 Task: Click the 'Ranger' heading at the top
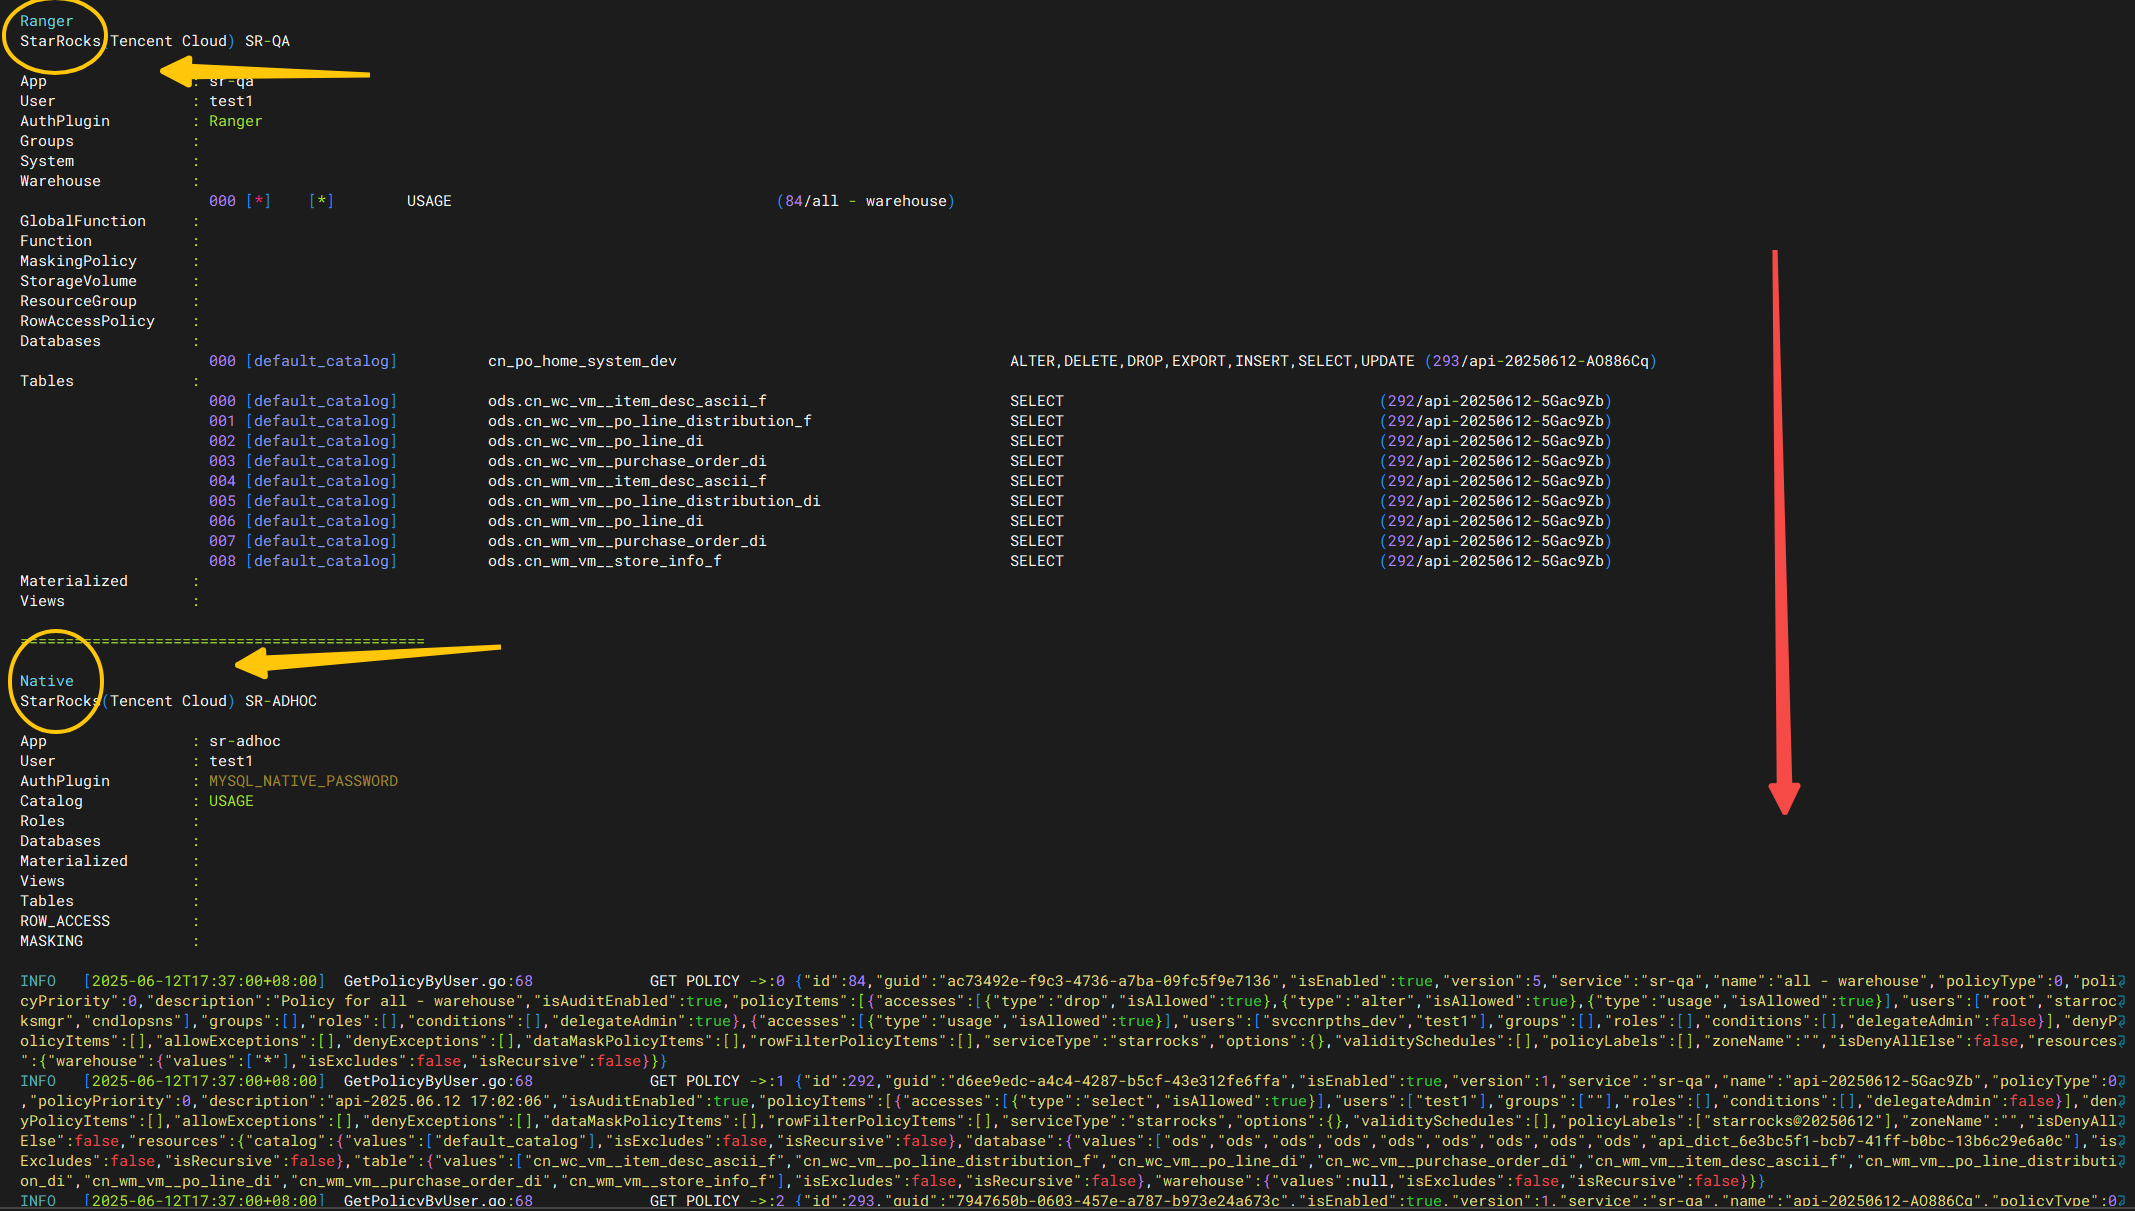pos(46,21)
